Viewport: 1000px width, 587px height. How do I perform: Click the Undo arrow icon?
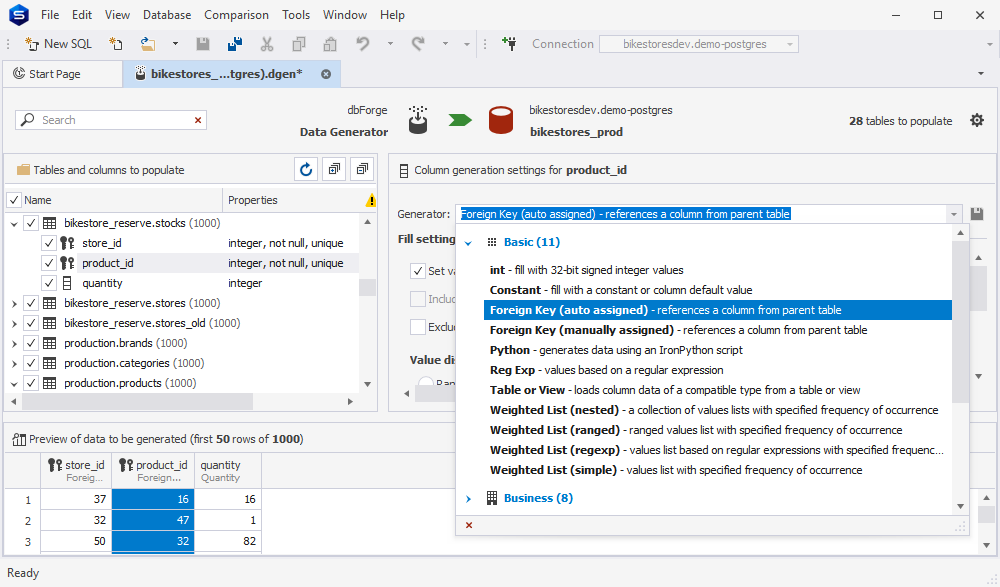tap(362, 44)
